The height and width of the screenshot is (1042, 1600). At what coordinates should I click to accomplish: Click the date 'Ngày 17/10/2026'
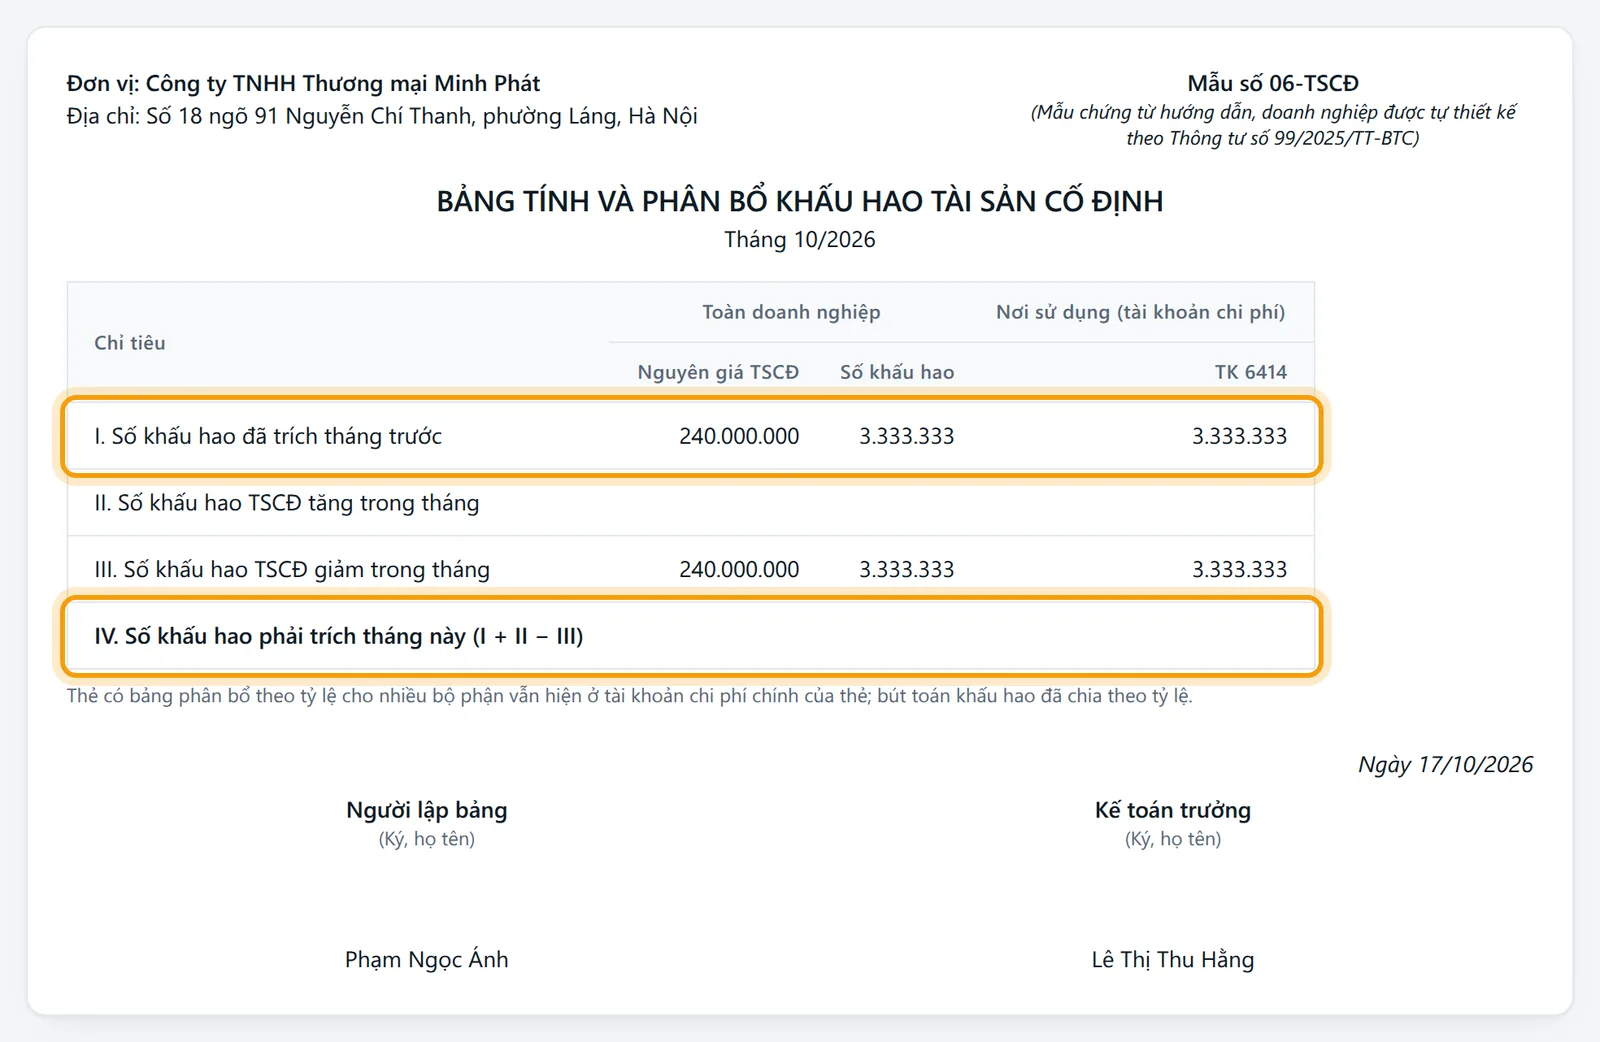pyautogui.click(x=1445, y=765)
